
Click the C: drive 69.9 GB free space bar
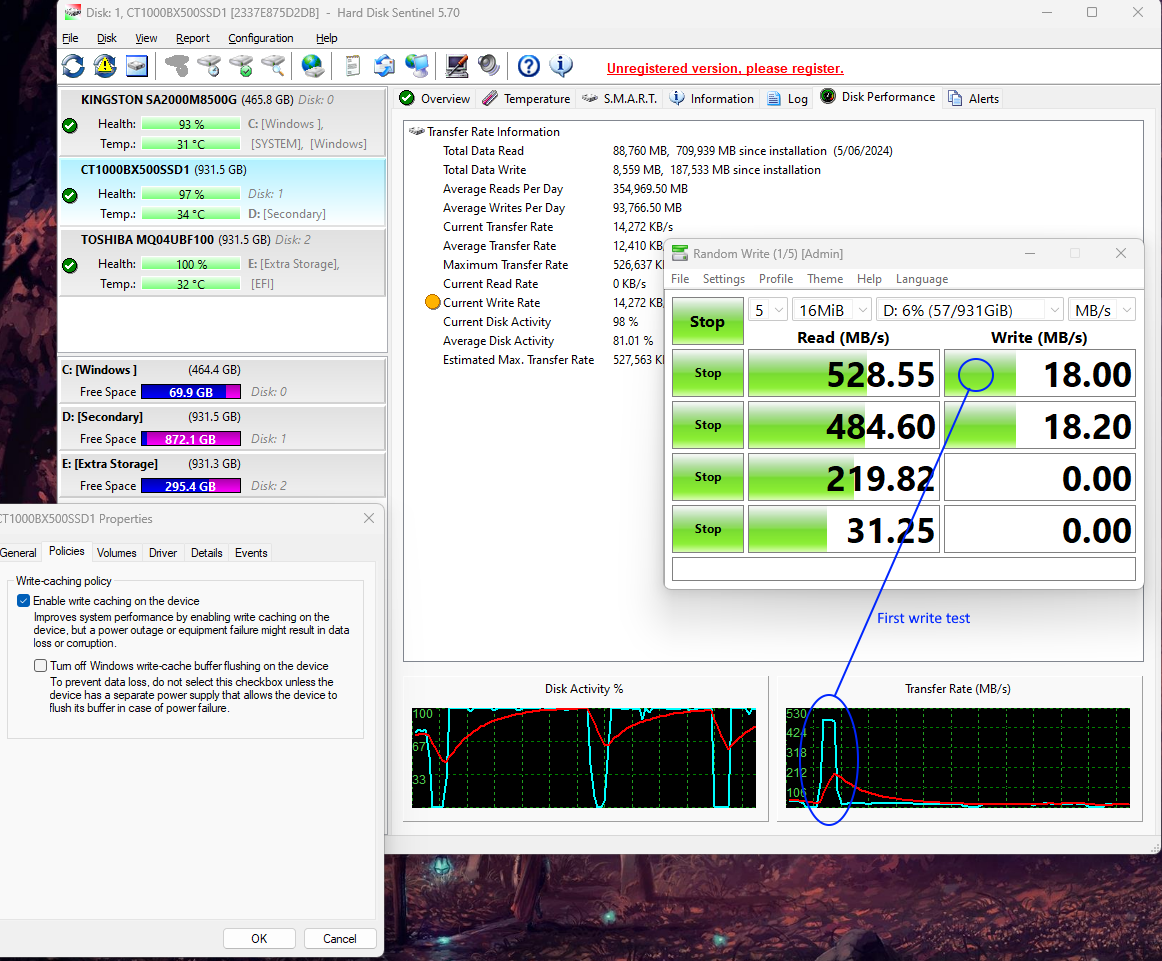pos(191,392)
